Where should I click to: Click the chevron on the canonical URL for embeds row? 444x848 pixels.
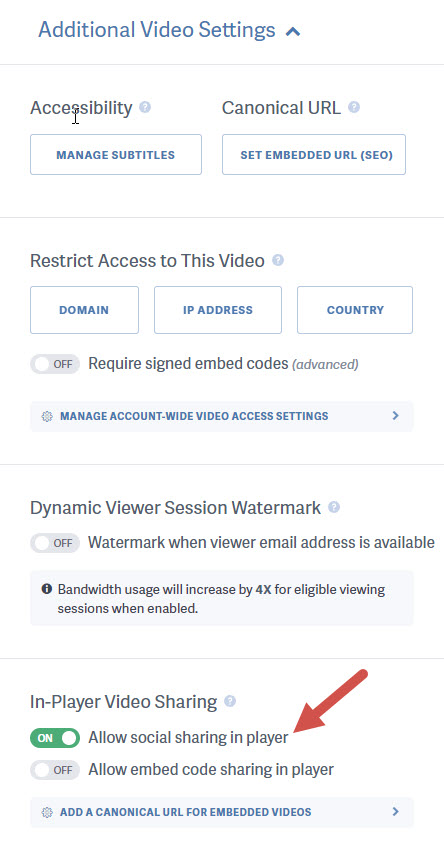395,812
